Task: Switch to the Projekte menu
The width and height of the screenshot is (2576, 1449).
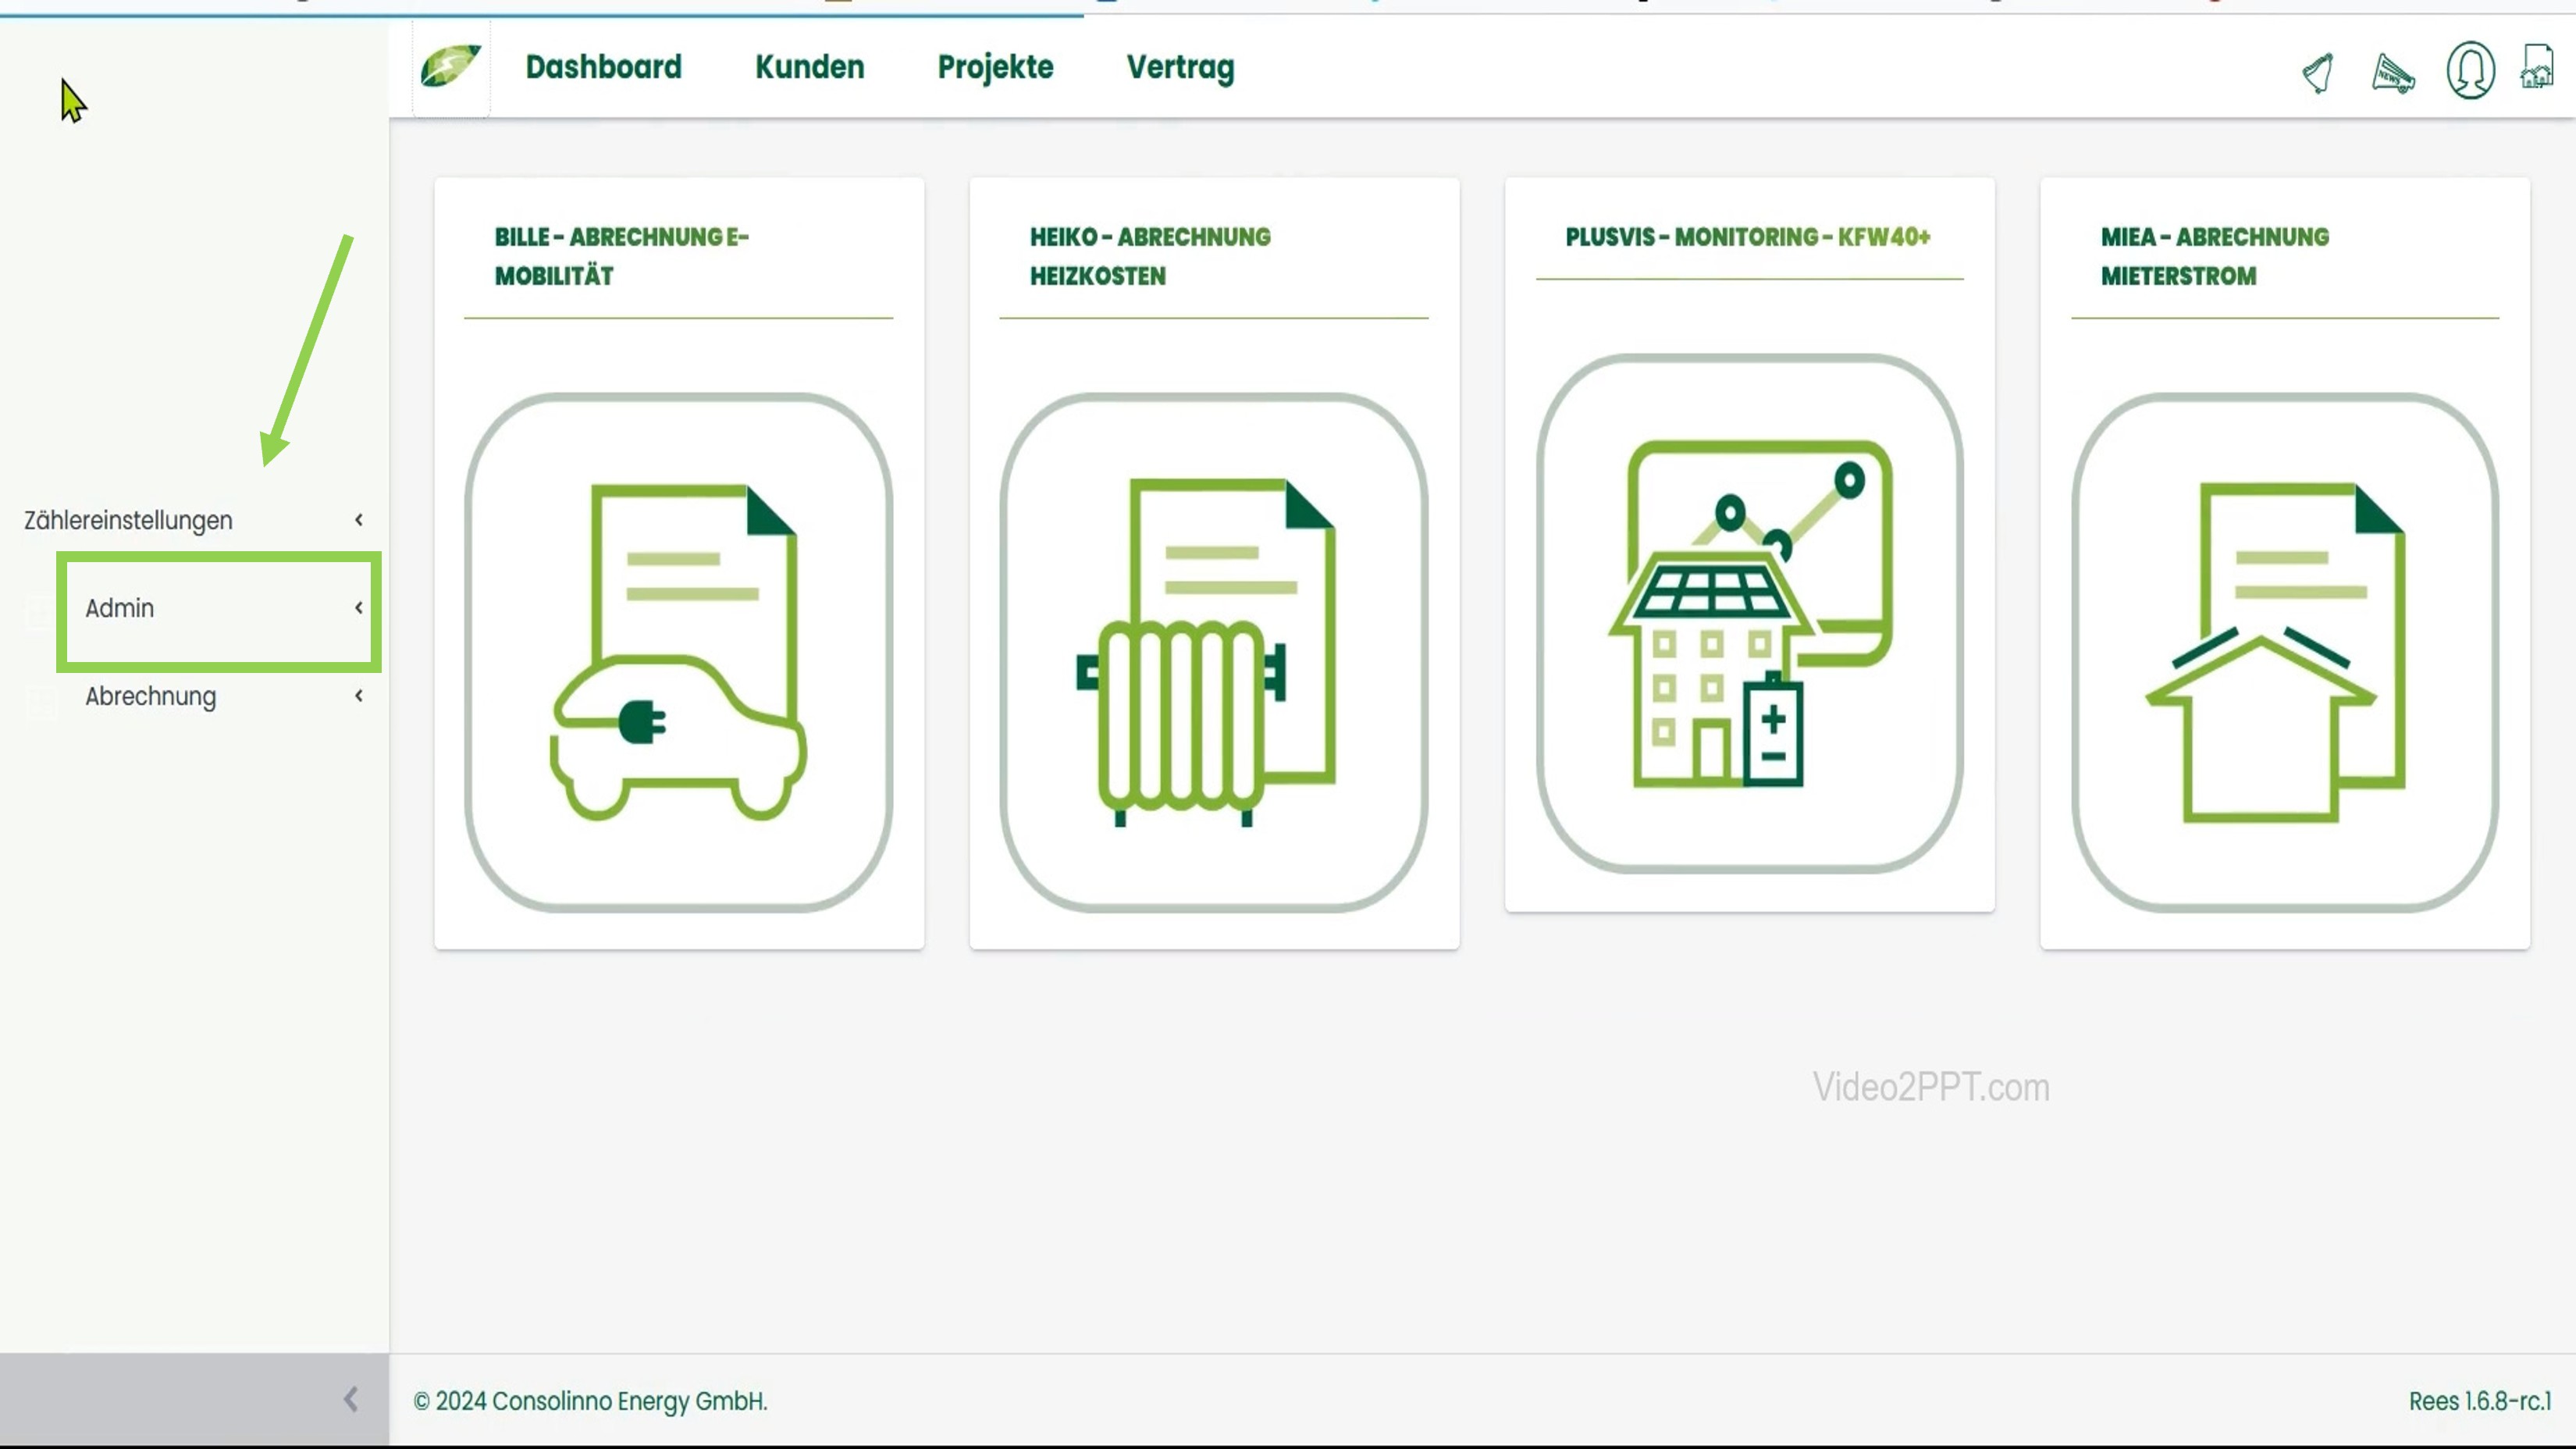Action: tap(995, 67)
